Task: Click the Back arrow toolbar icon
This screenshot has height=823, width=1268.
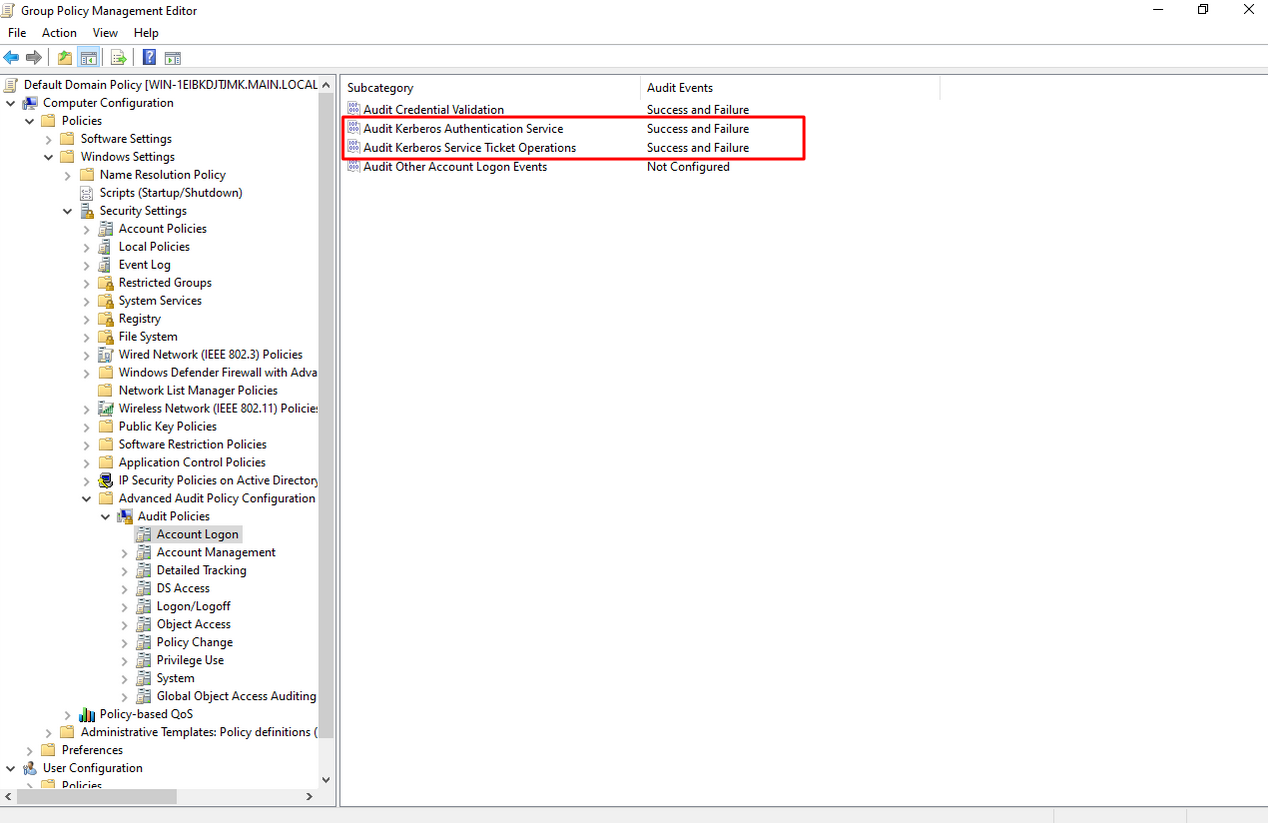Action: pyautogui.click(x=12, y=58)
